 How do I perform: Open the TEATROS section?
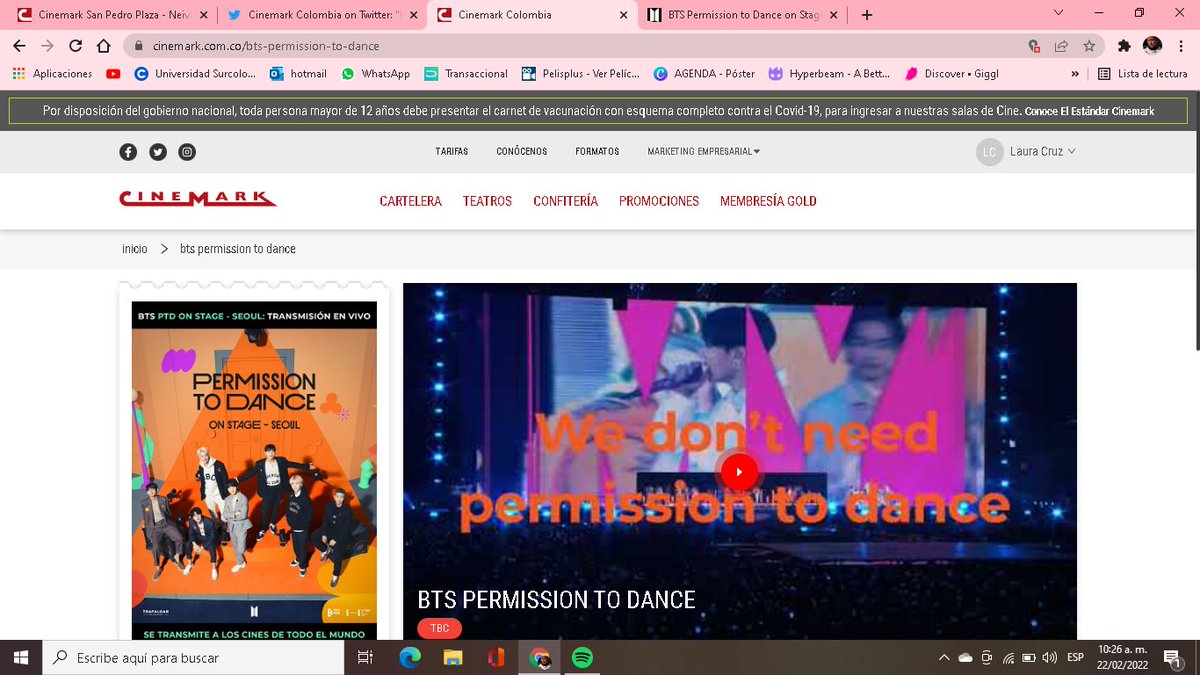[x=487, y=201]
